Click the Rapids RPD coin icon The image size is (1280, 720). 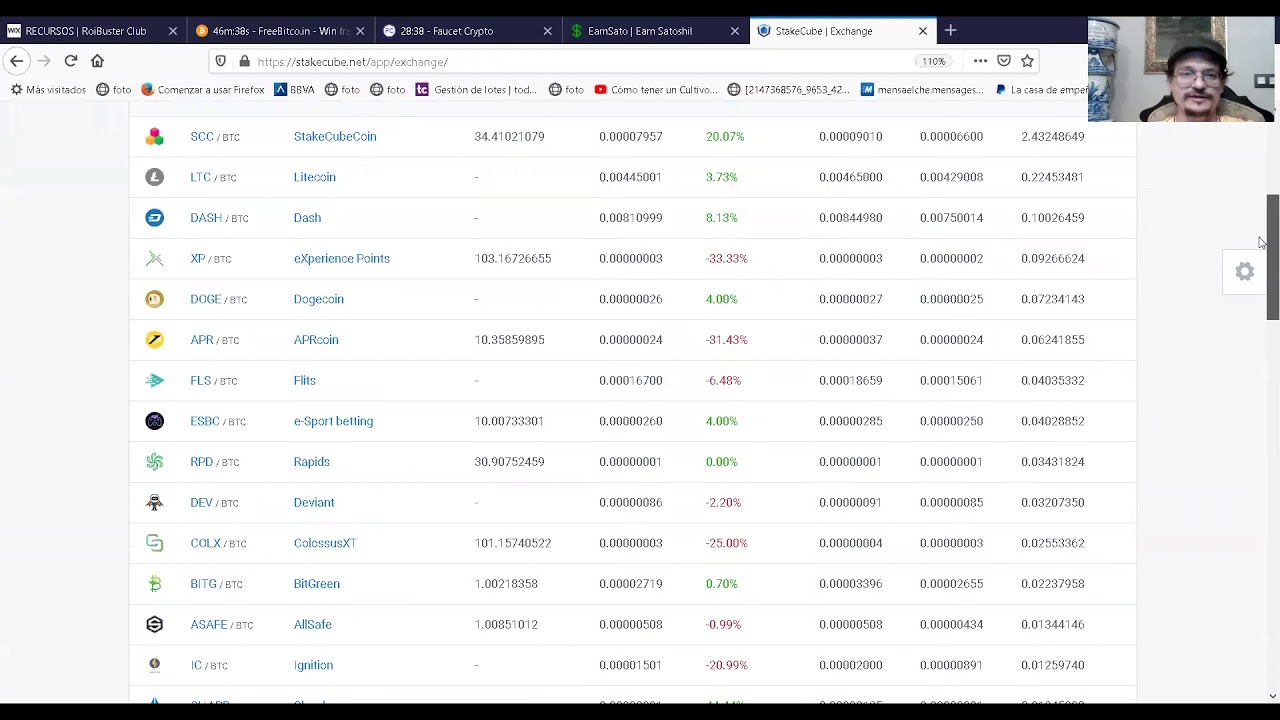154,462
